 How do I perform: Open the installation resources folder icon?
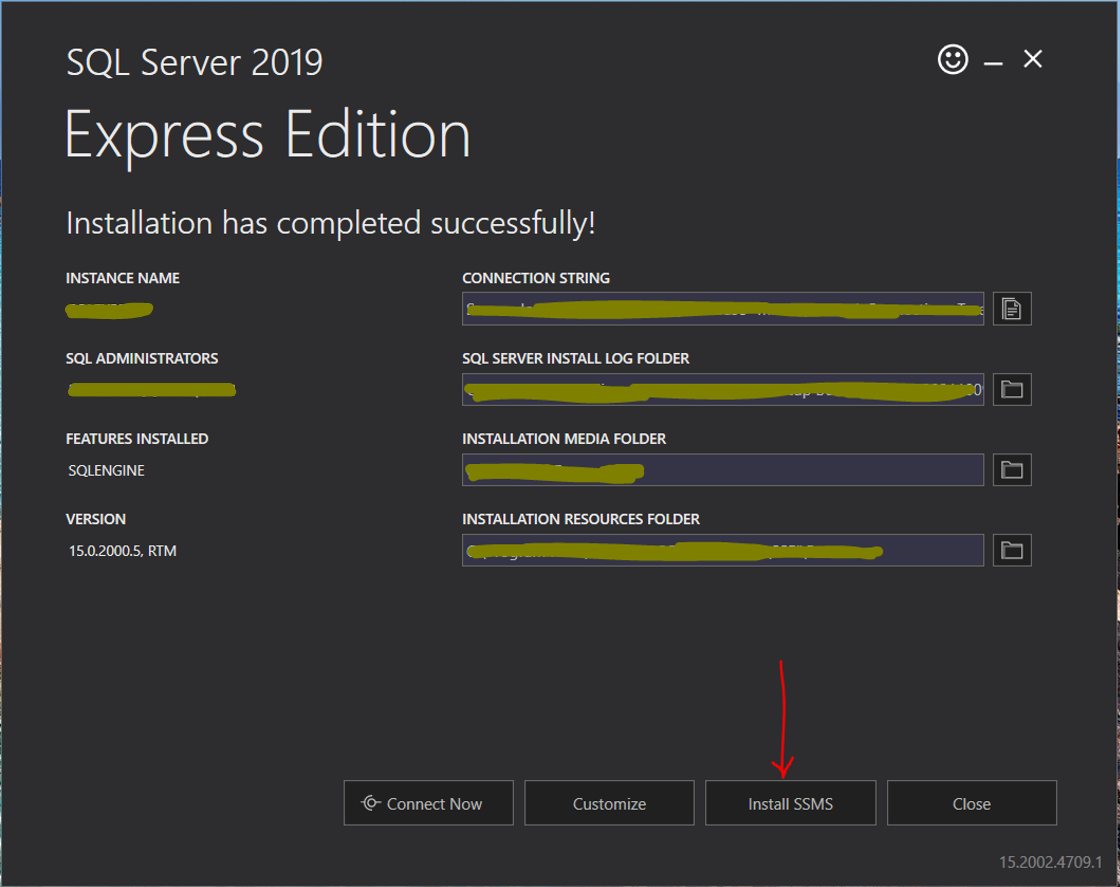coord(1011,550)
